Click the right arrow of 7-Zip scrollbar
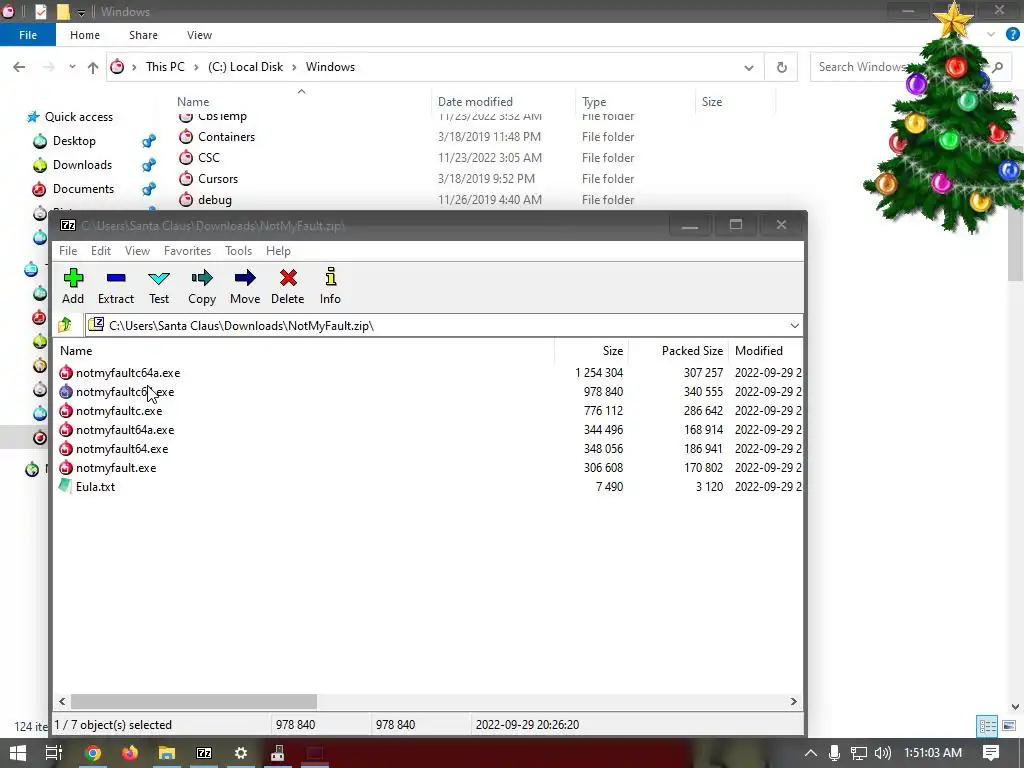 tap(793, 701)
